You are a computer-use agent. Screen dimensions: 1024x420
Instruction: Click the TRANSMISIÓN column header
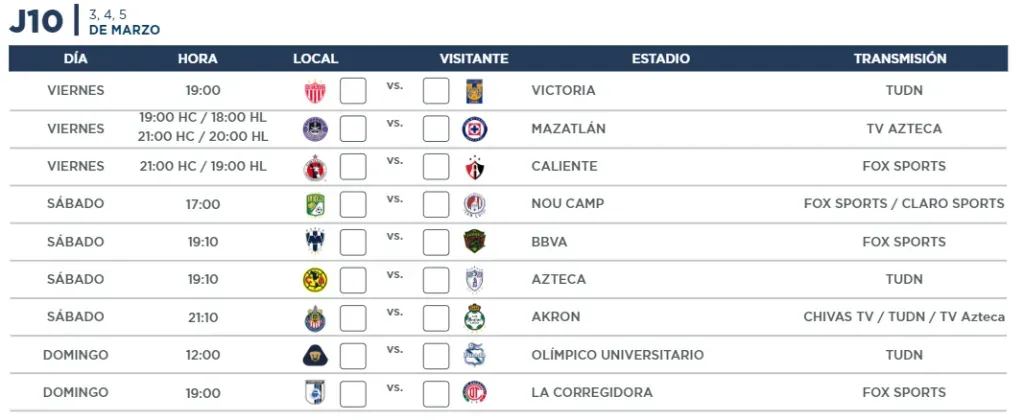pos(900,58)
